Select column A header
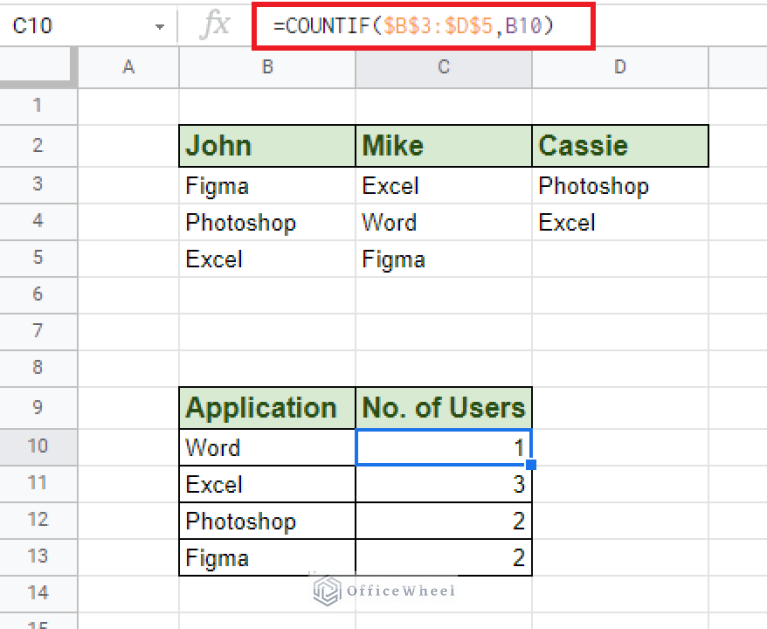Screen dimensions: 767x629 point(128,67)
